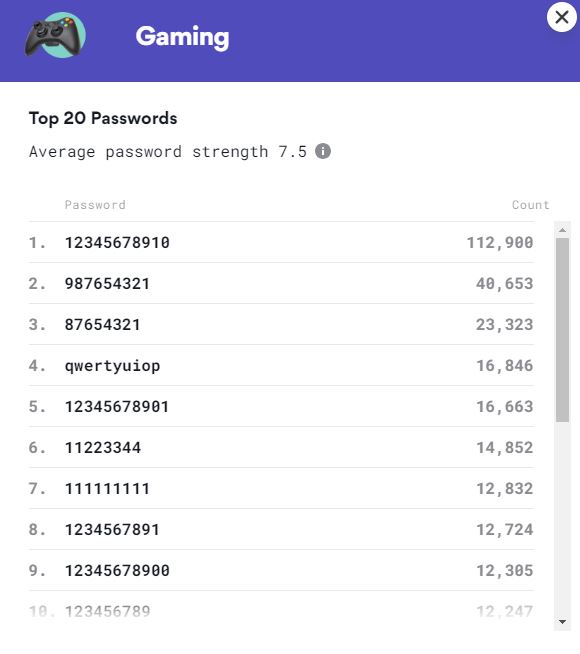Screen dimensions: 580x654
Task: Select the 987654321 password row
Action: (x=281, y=283)
